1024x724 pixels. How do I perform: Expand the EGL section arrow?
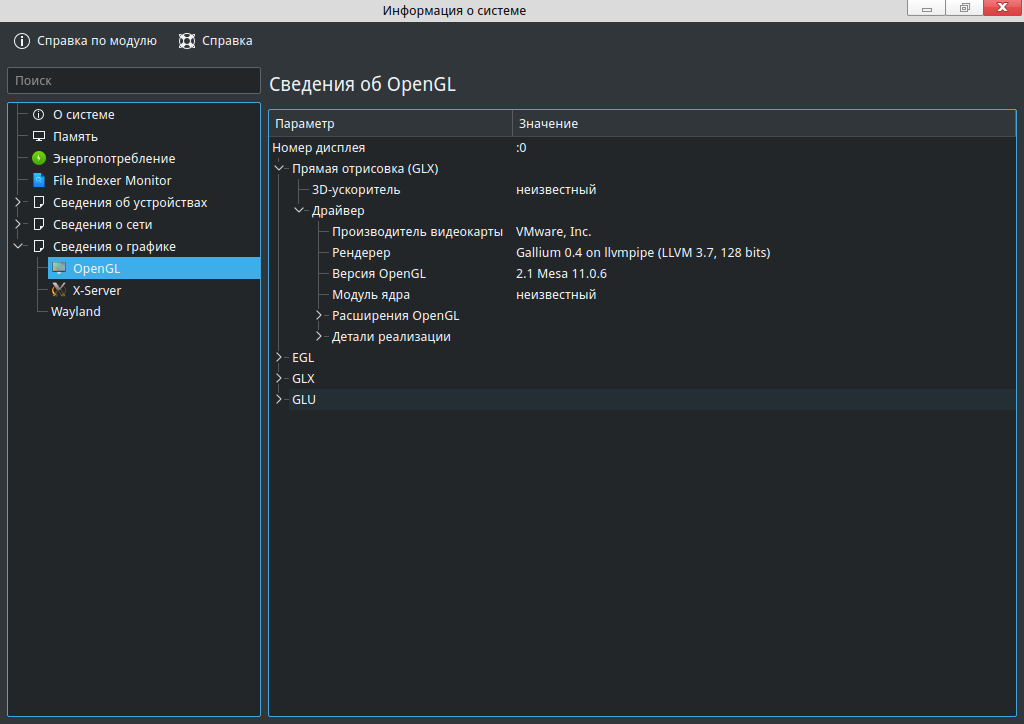279,357
